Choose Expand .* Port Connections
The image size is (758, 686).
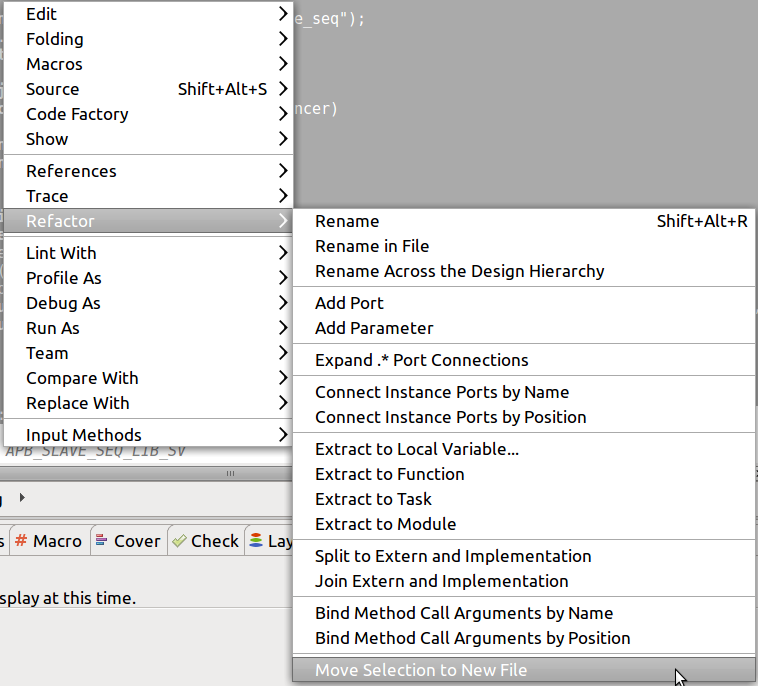(x=421, y=360)
